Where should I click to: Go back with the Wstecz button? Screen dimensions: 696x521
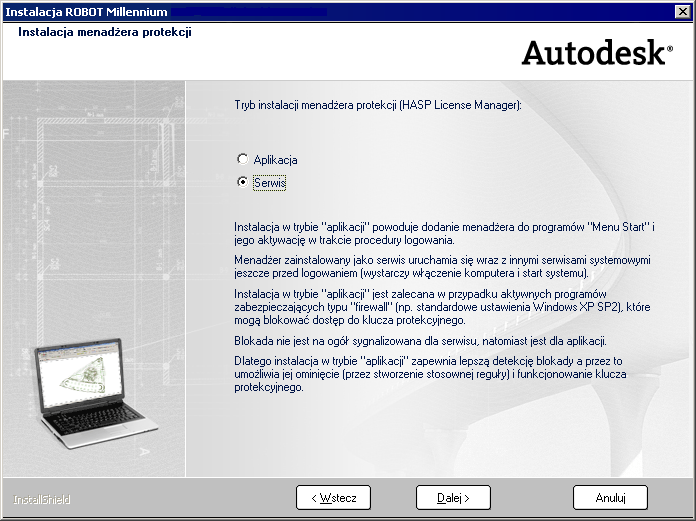click(x=333, y=498)
